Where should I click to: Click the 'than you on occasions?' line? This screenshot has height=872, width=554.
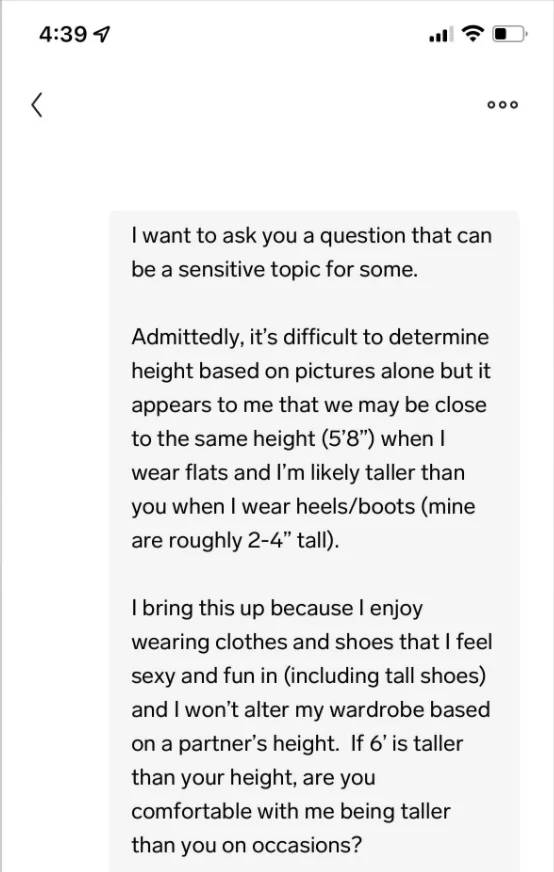point(246,845)
